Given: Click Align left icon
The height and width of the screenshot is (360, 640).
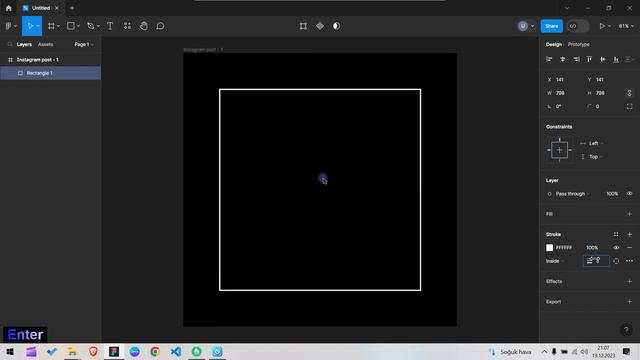Looking at the screenshot, I should pyautogui.click(x=549, y=60).
